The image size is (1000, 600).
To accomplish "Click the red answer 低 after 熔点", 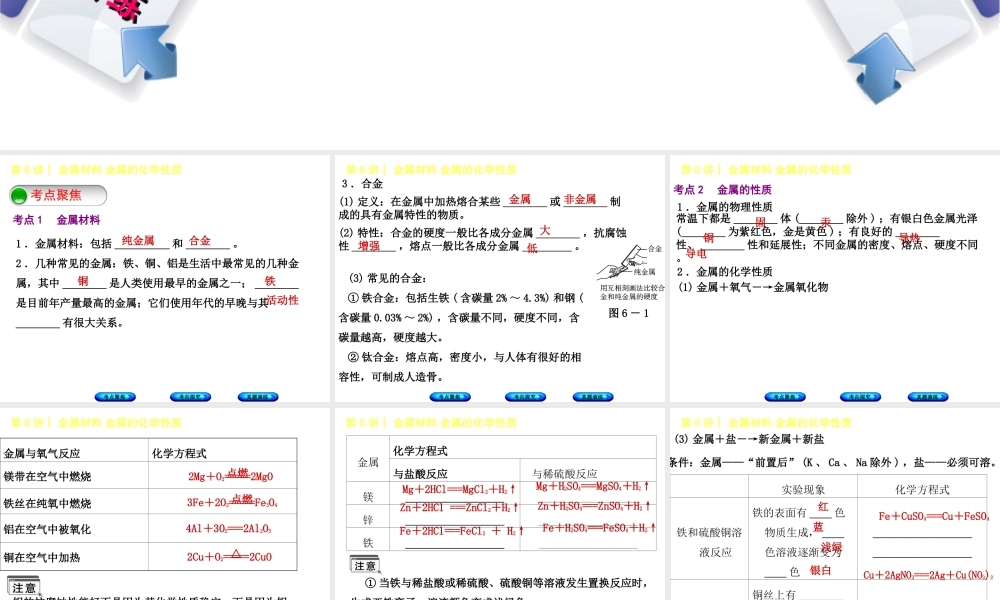I will click(532, 248).
